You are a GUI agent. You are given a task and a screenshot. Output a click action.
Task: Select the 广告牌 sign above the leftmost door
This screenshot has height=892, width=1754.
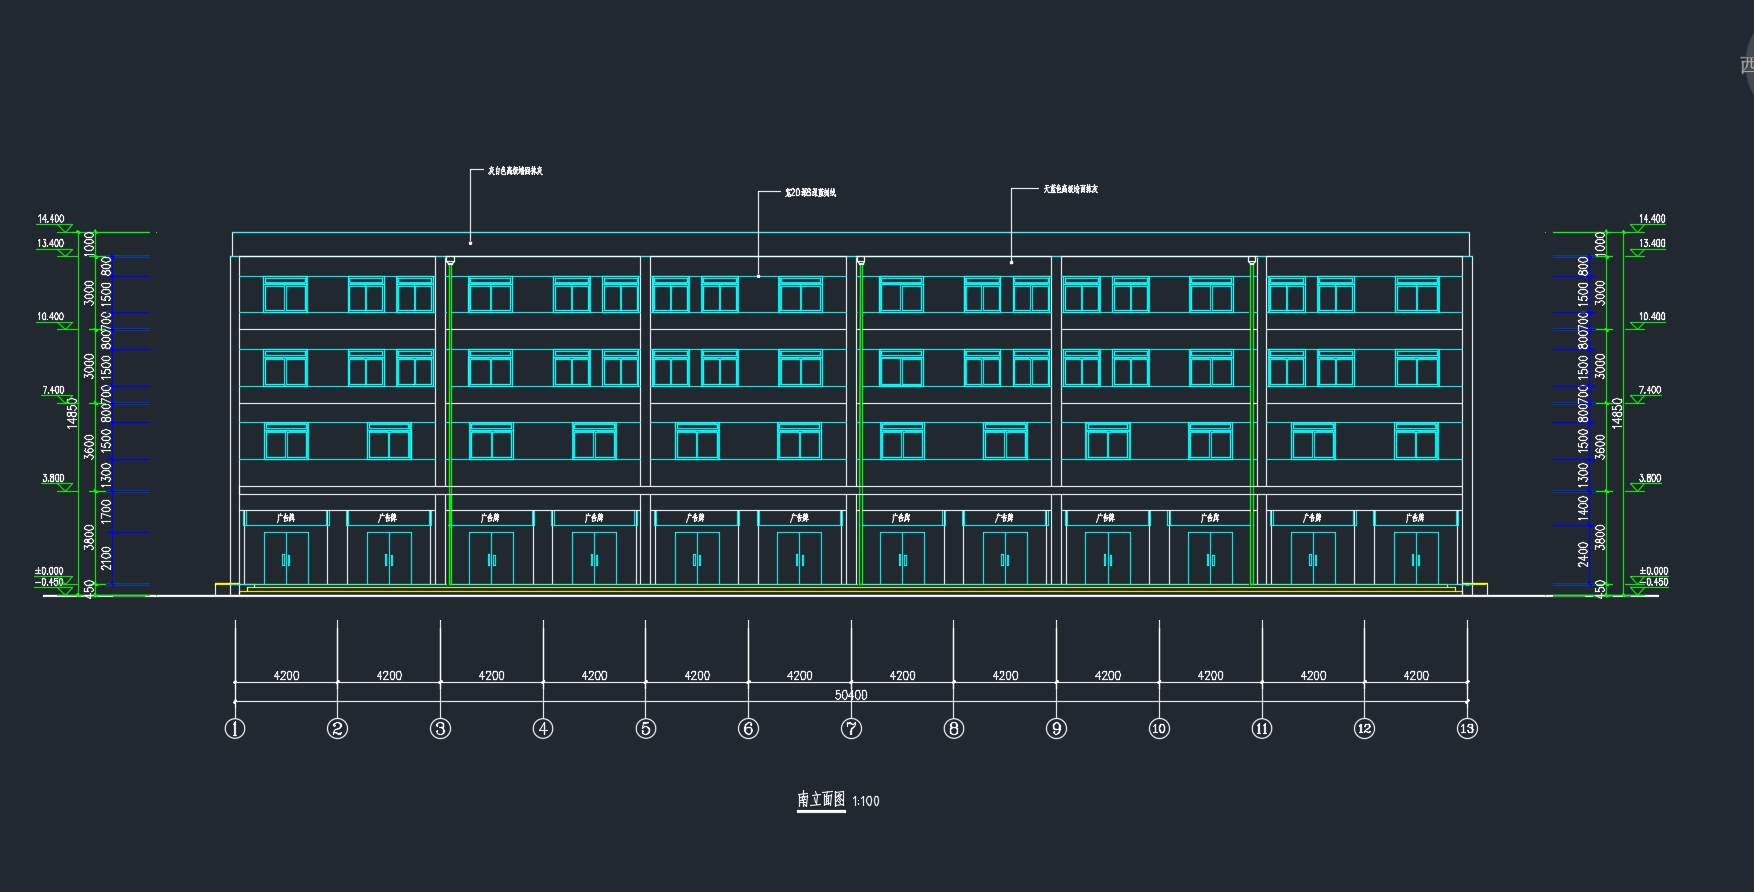click(286, 518)
